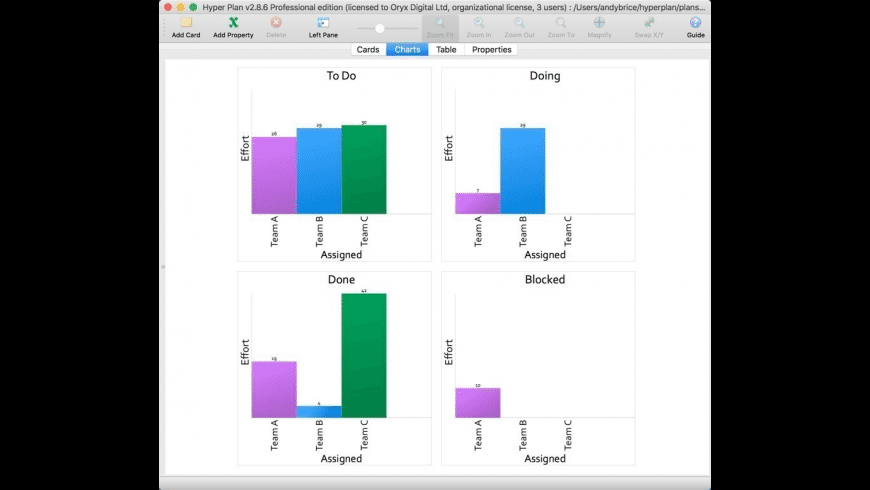Click Team C bar in To Do chart
This screenshot has width=870, height=490.
(x=364, y=169)
